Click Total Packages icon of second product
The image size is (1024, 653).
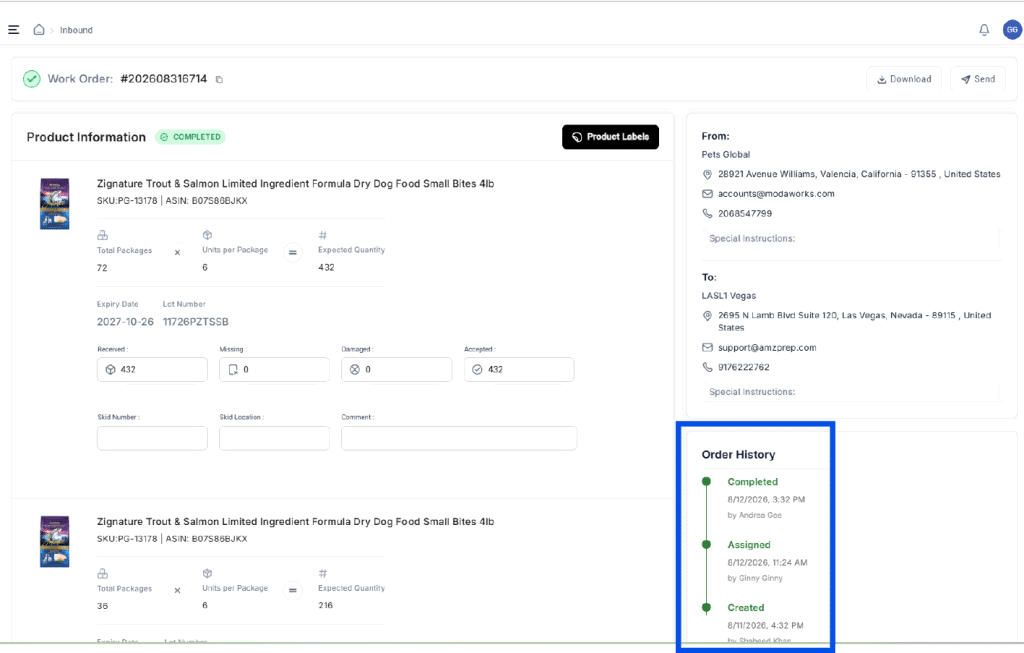coord(103,573)
